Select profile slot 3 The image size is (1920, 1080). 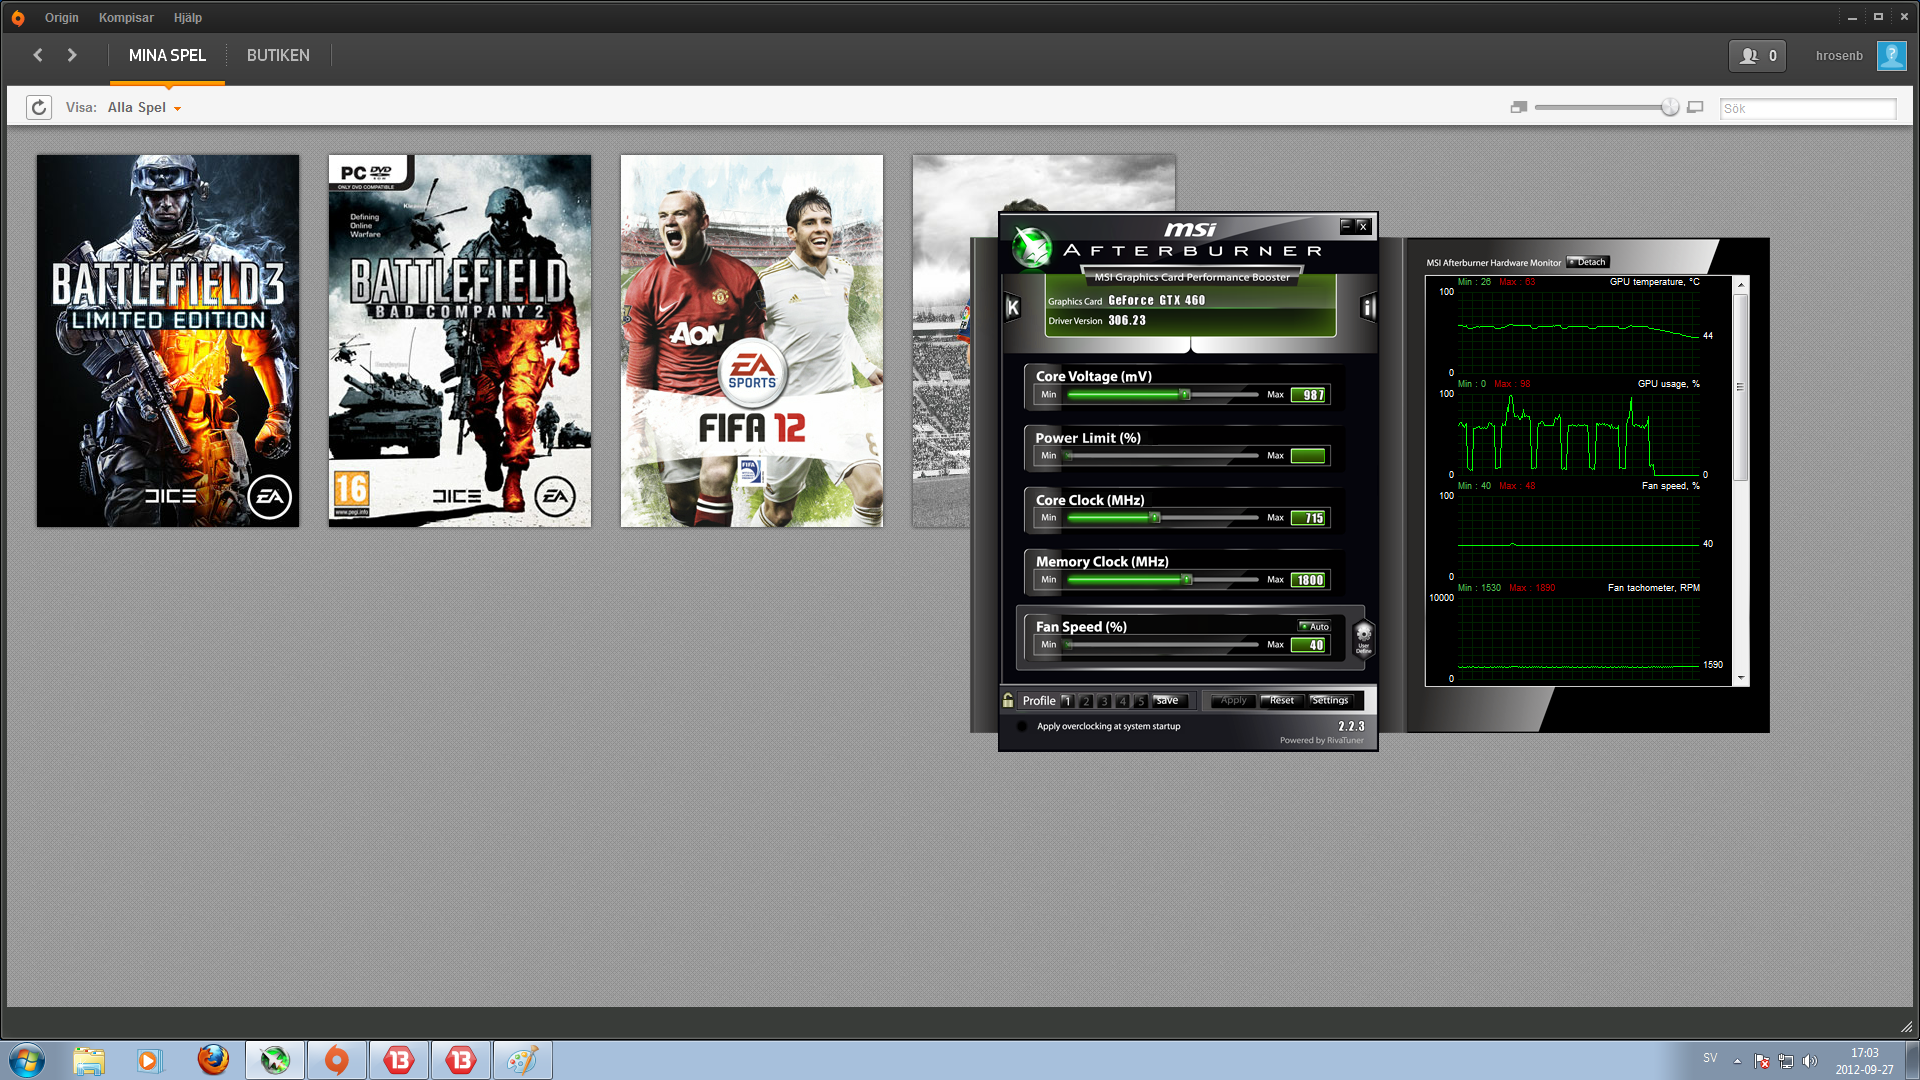click(x=1104, y=701)
